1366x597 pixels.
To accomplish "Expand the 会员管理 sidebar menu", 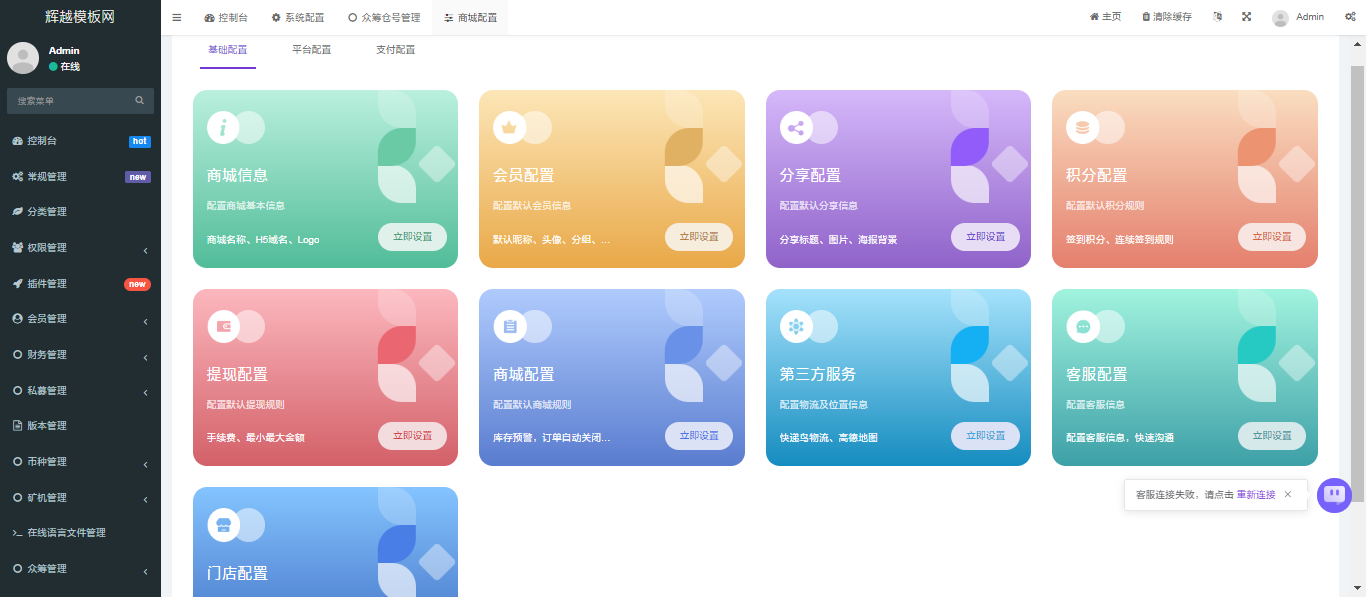I will 80,319.
